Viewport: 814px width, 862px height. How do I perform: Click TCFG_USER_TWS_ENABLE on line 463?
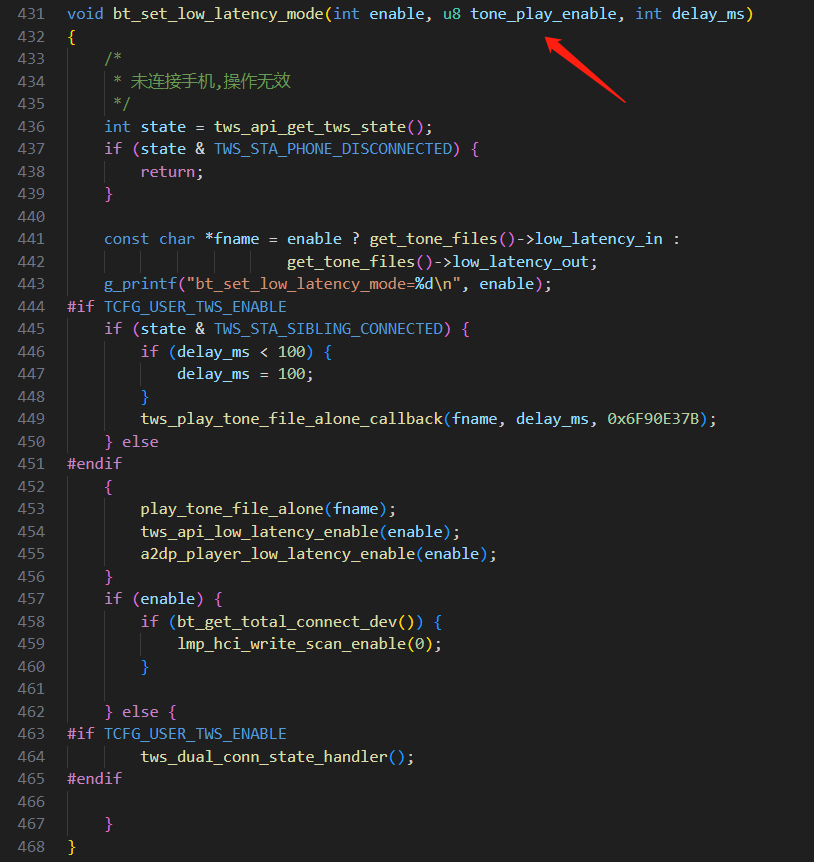pos(195,734)
